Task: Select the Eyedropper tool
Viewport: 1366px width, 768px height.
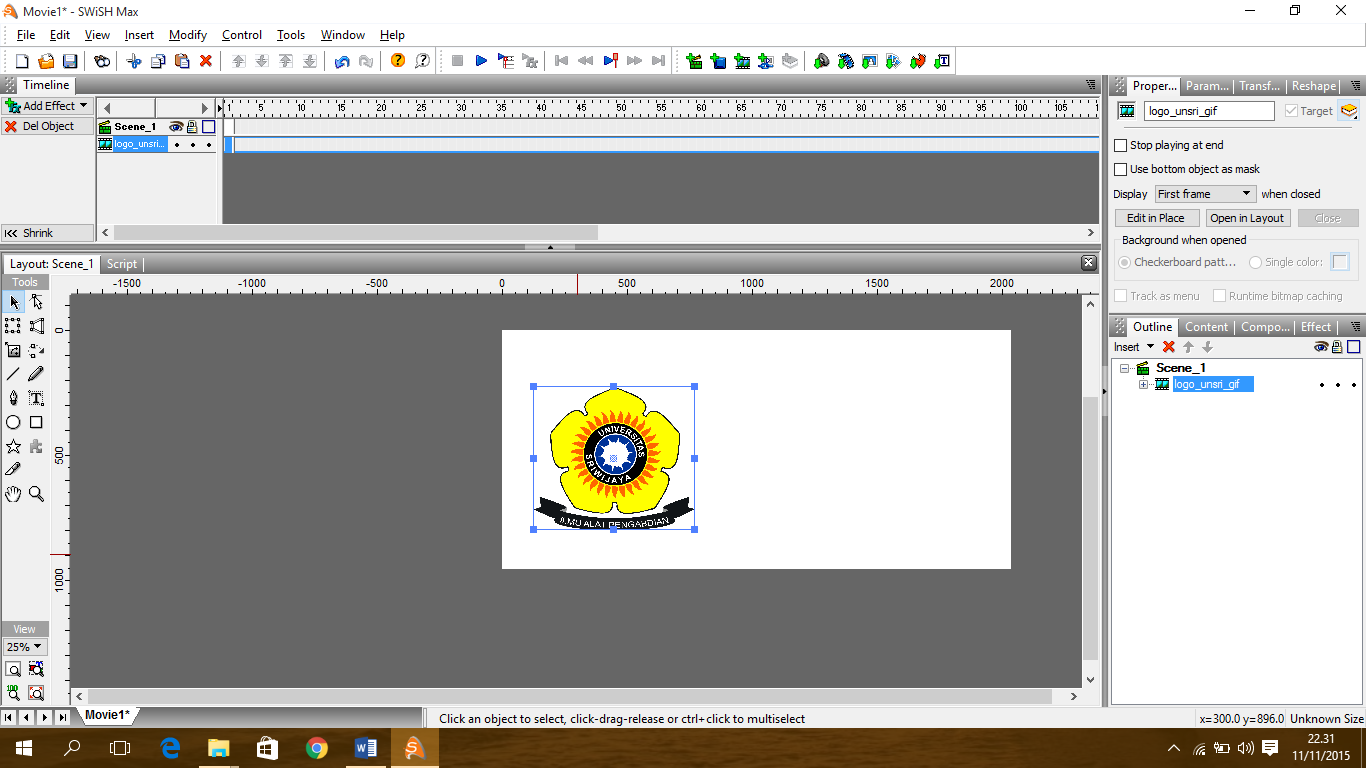Action: tap(14, 469)
